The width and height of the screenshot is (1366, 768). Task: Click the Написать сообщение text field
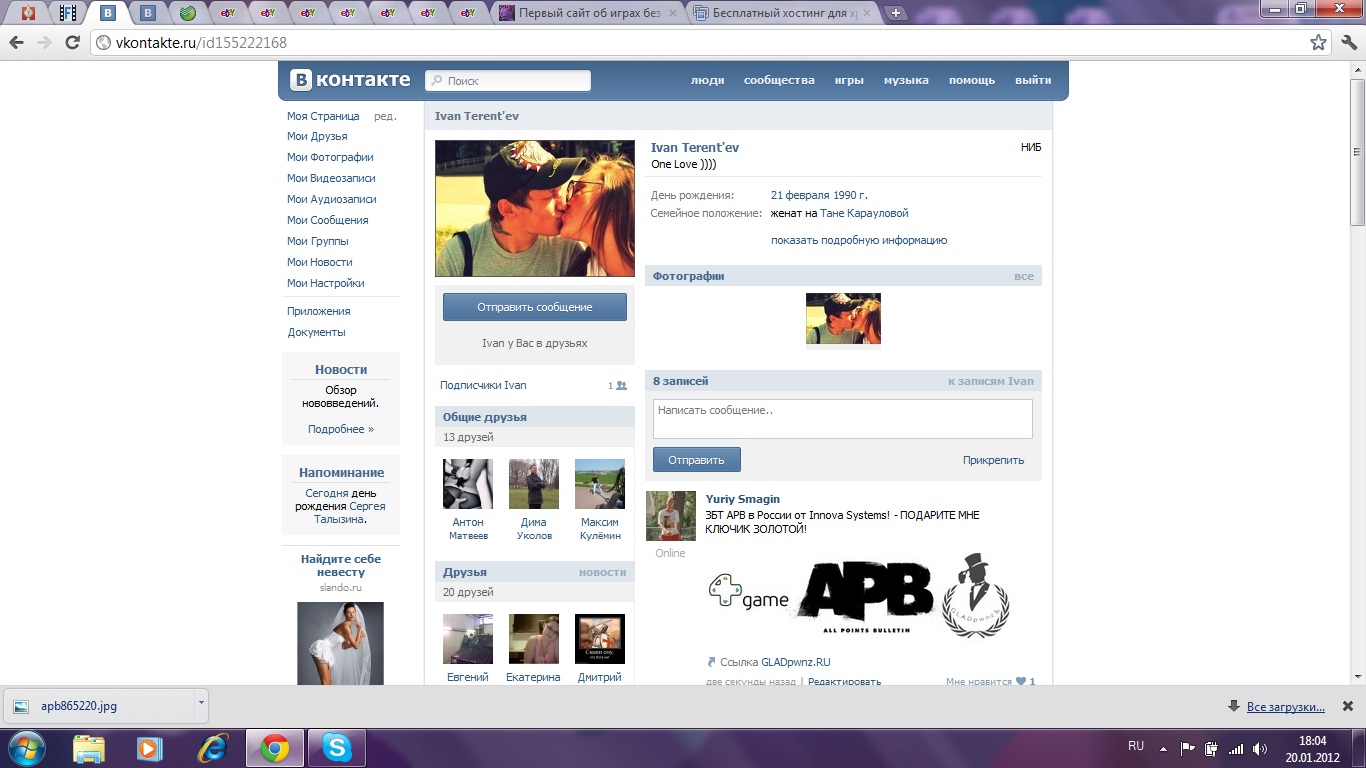click(842, 419)
